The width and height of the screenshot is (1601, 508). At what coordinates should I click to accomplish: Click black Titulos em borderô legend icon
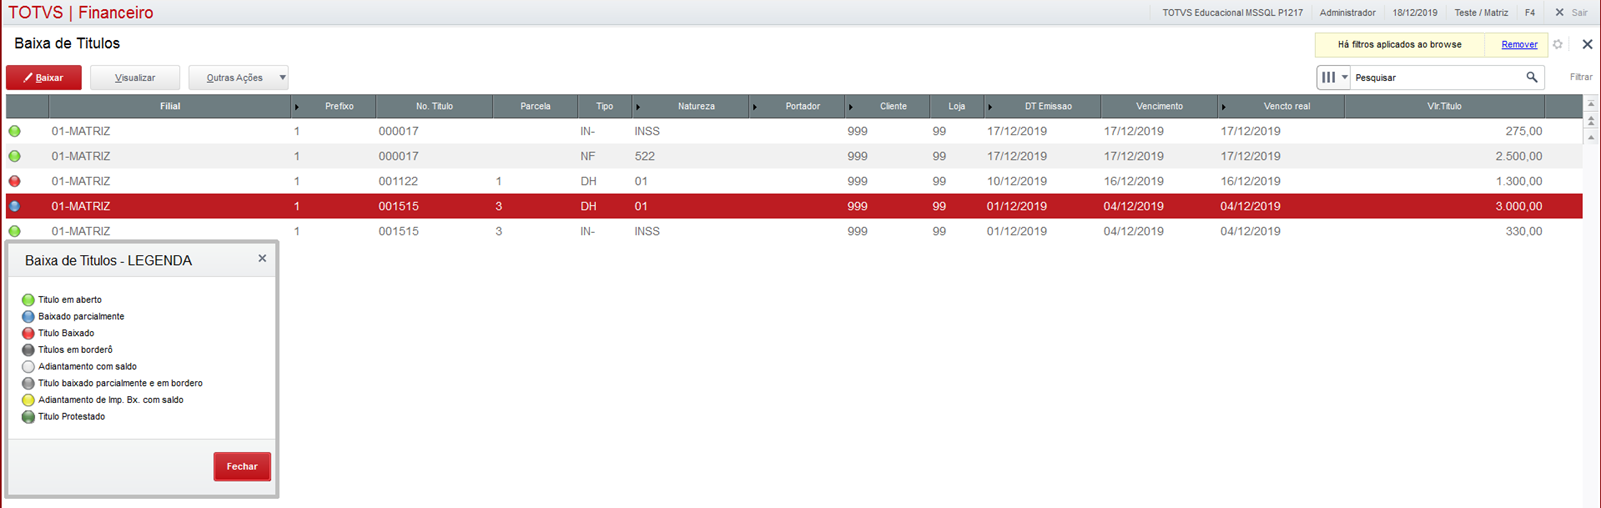click(x=28, y=350)
